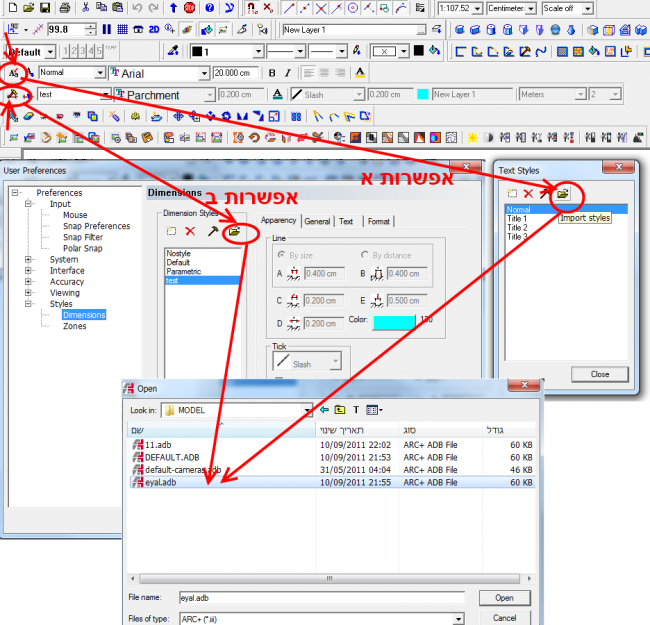Open the Arial font dropdown
The height and width of the screenshot is (625, 650).
click(x=203, y=73)
